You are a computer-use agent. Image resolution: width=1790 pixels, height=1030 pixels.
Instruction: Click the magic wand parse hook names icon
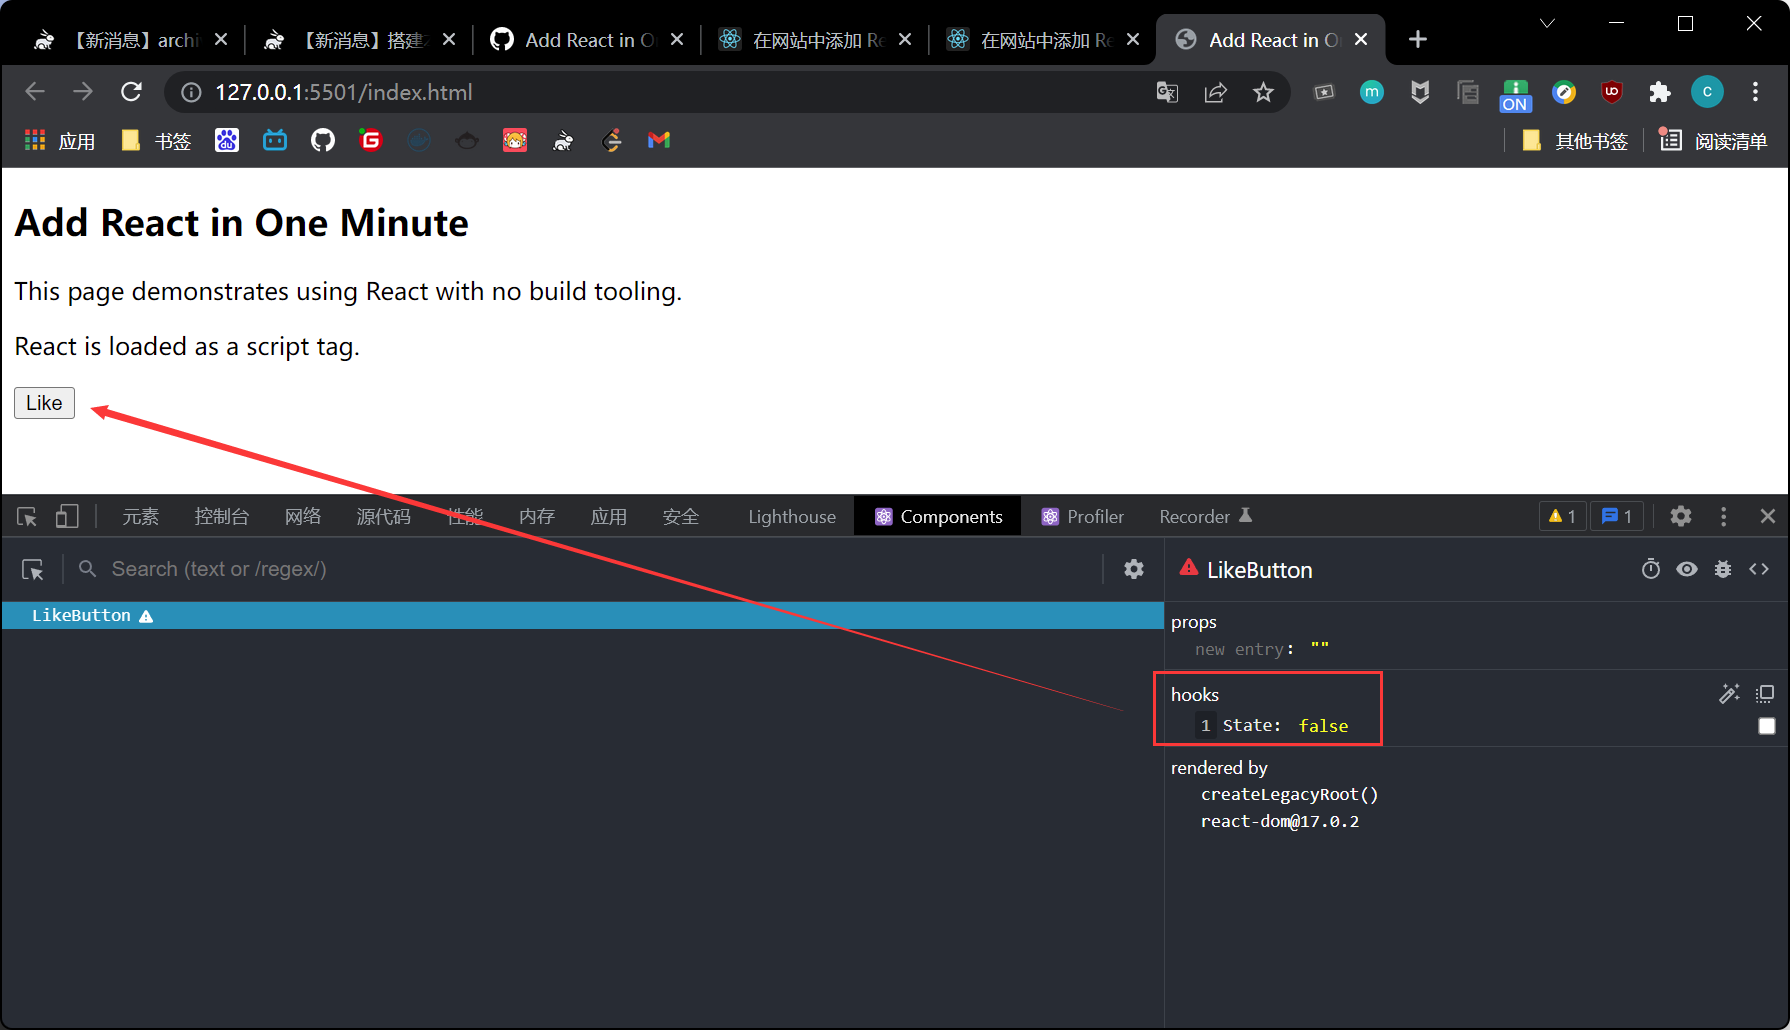coord(1728,694)
